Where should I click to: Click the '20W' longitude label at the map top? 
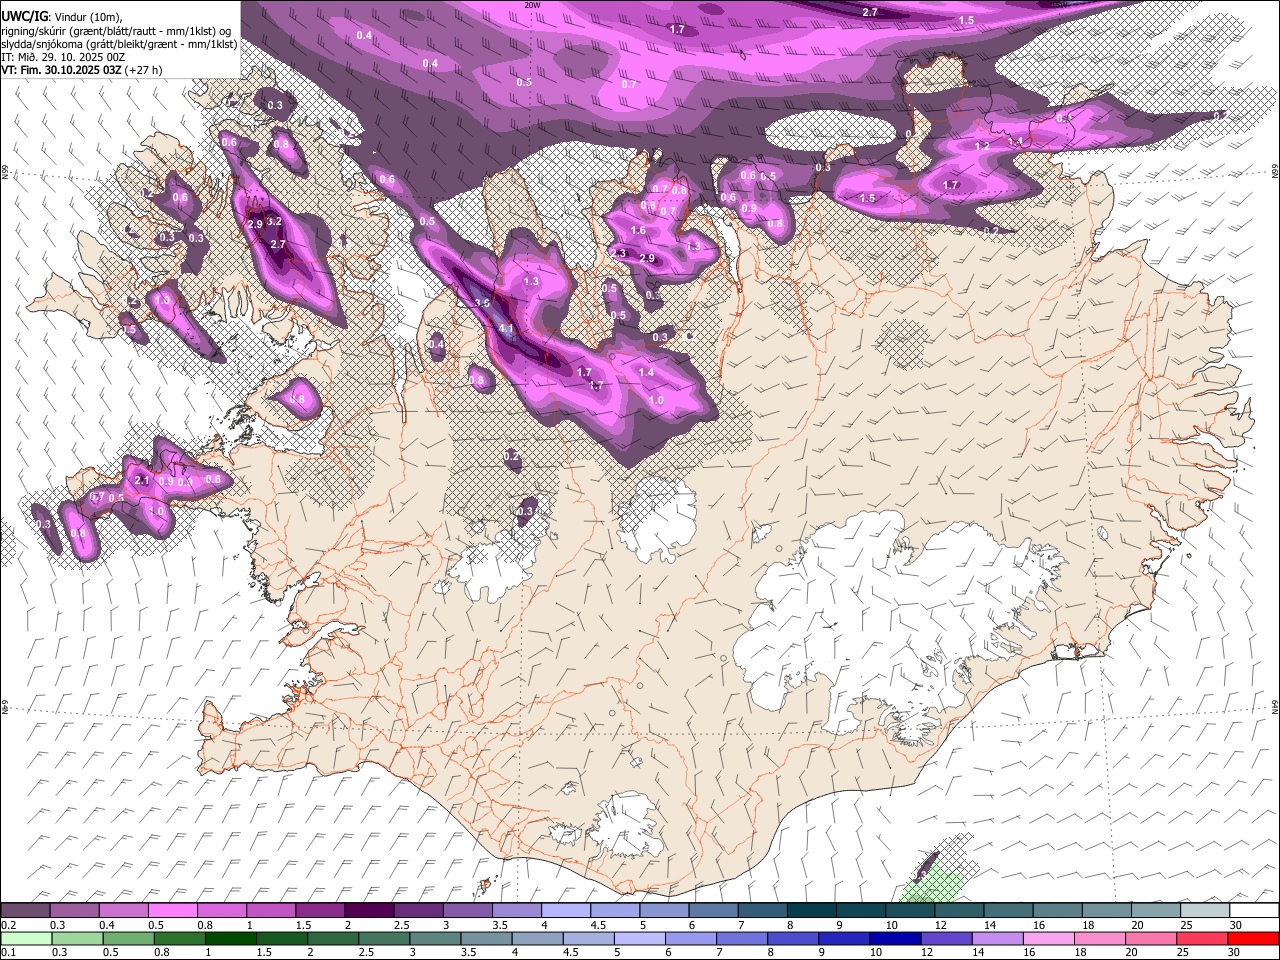tap(532, 5)
